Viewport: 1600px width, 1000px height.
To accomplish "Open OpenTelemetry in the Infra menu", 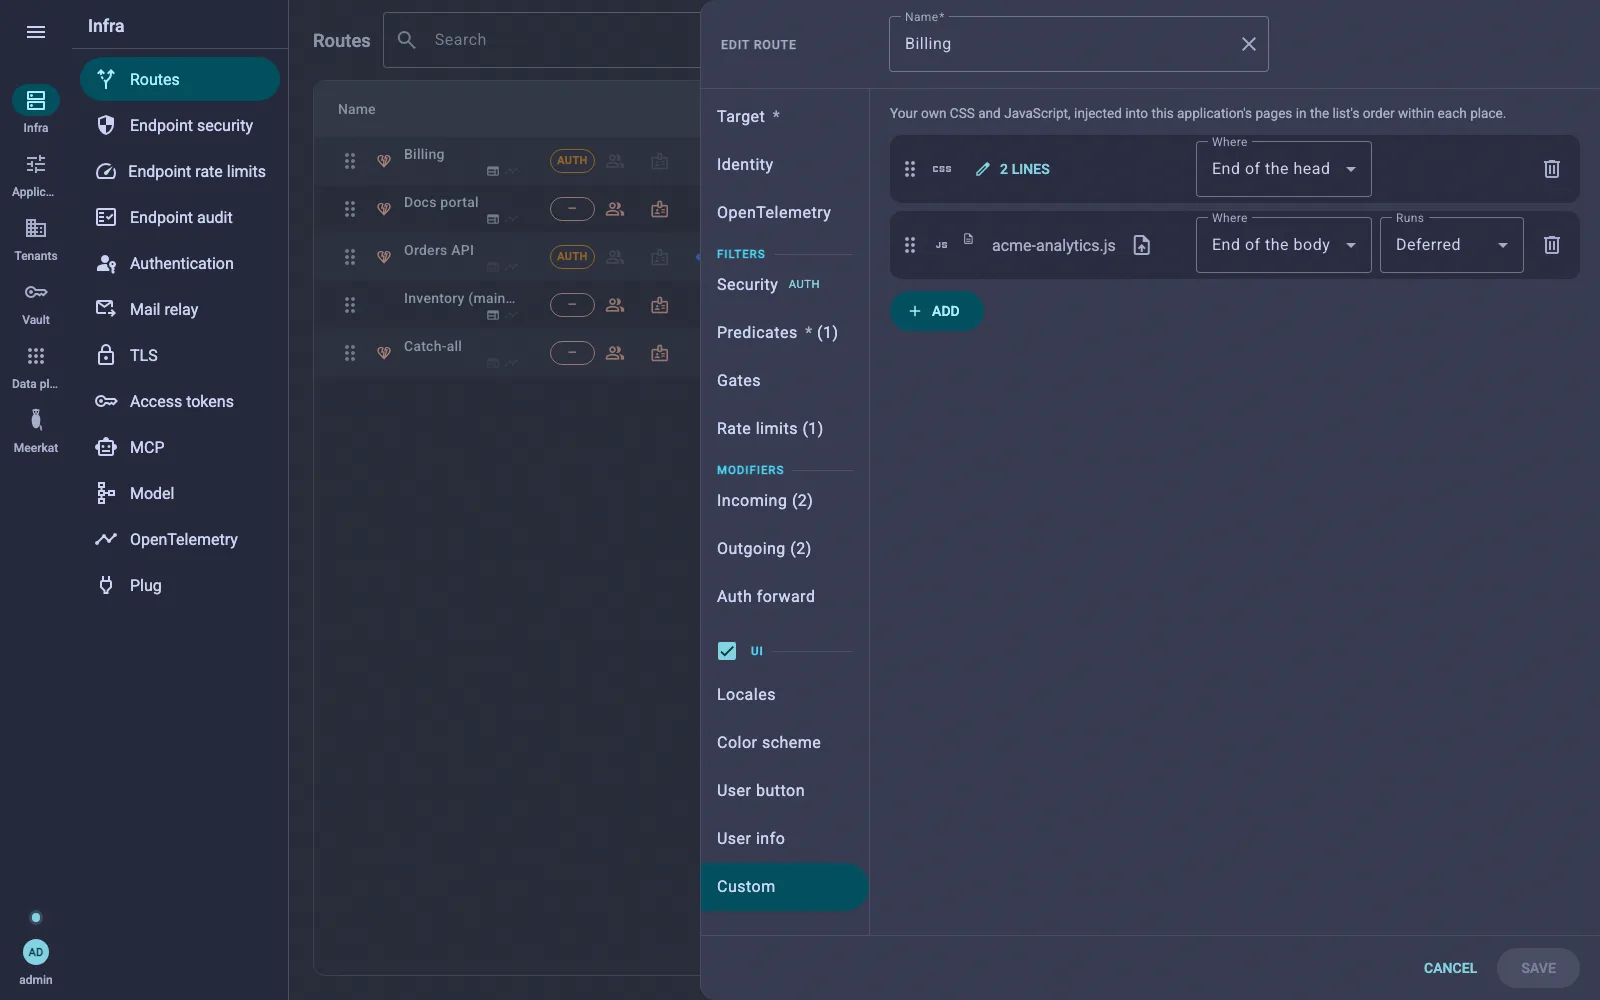I will 180,539.
